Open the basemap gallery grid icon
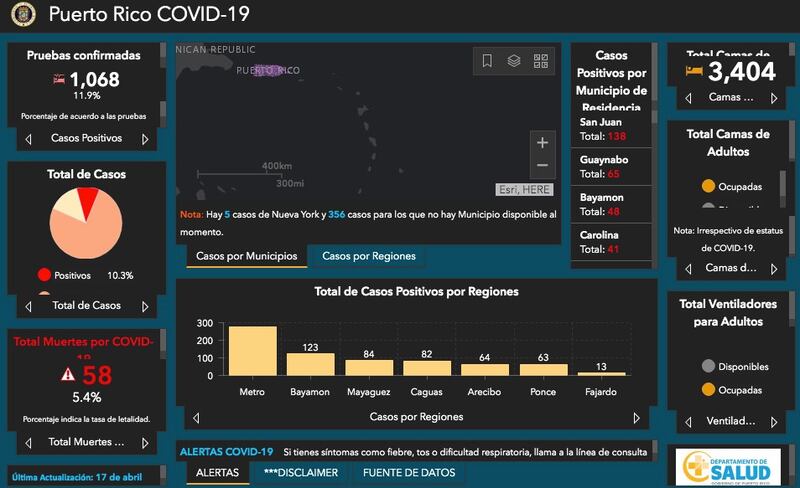 pyautogui.click(x=541, y=61)
